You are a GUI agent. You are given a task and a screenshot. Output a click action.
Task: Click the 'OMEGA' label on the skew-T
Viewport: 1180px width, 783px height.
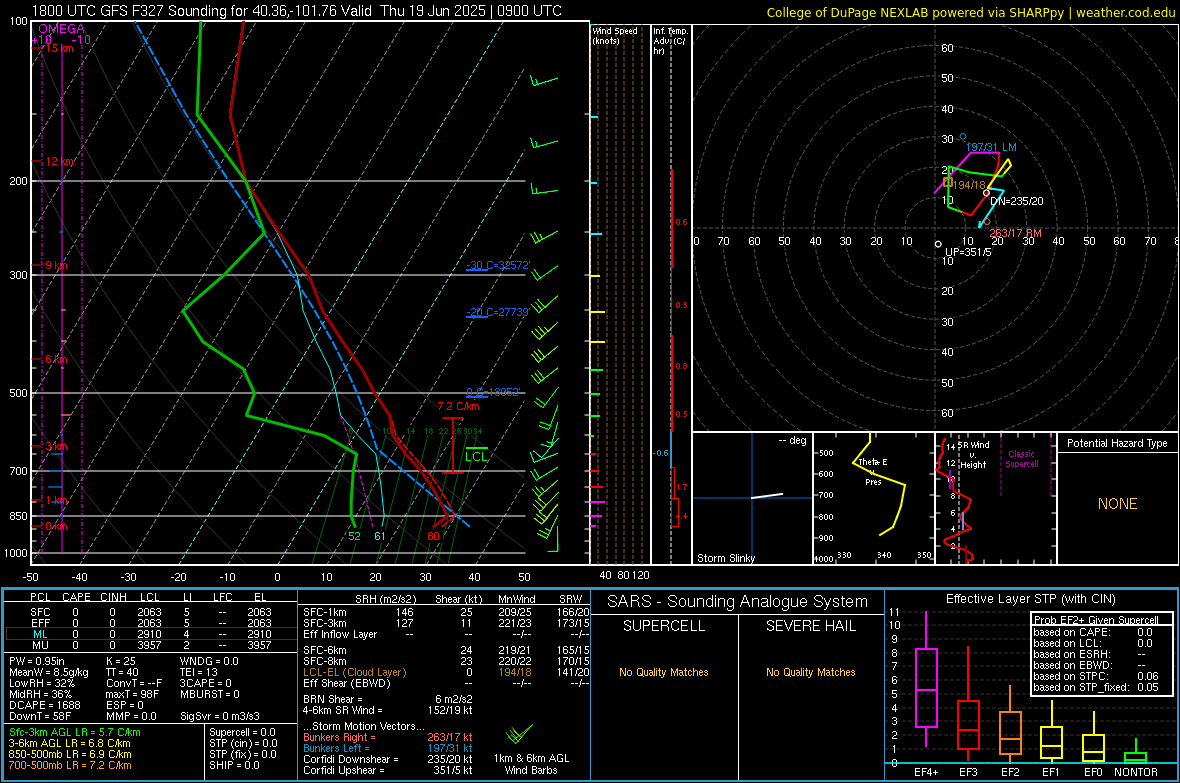click(x=62, y=29)
